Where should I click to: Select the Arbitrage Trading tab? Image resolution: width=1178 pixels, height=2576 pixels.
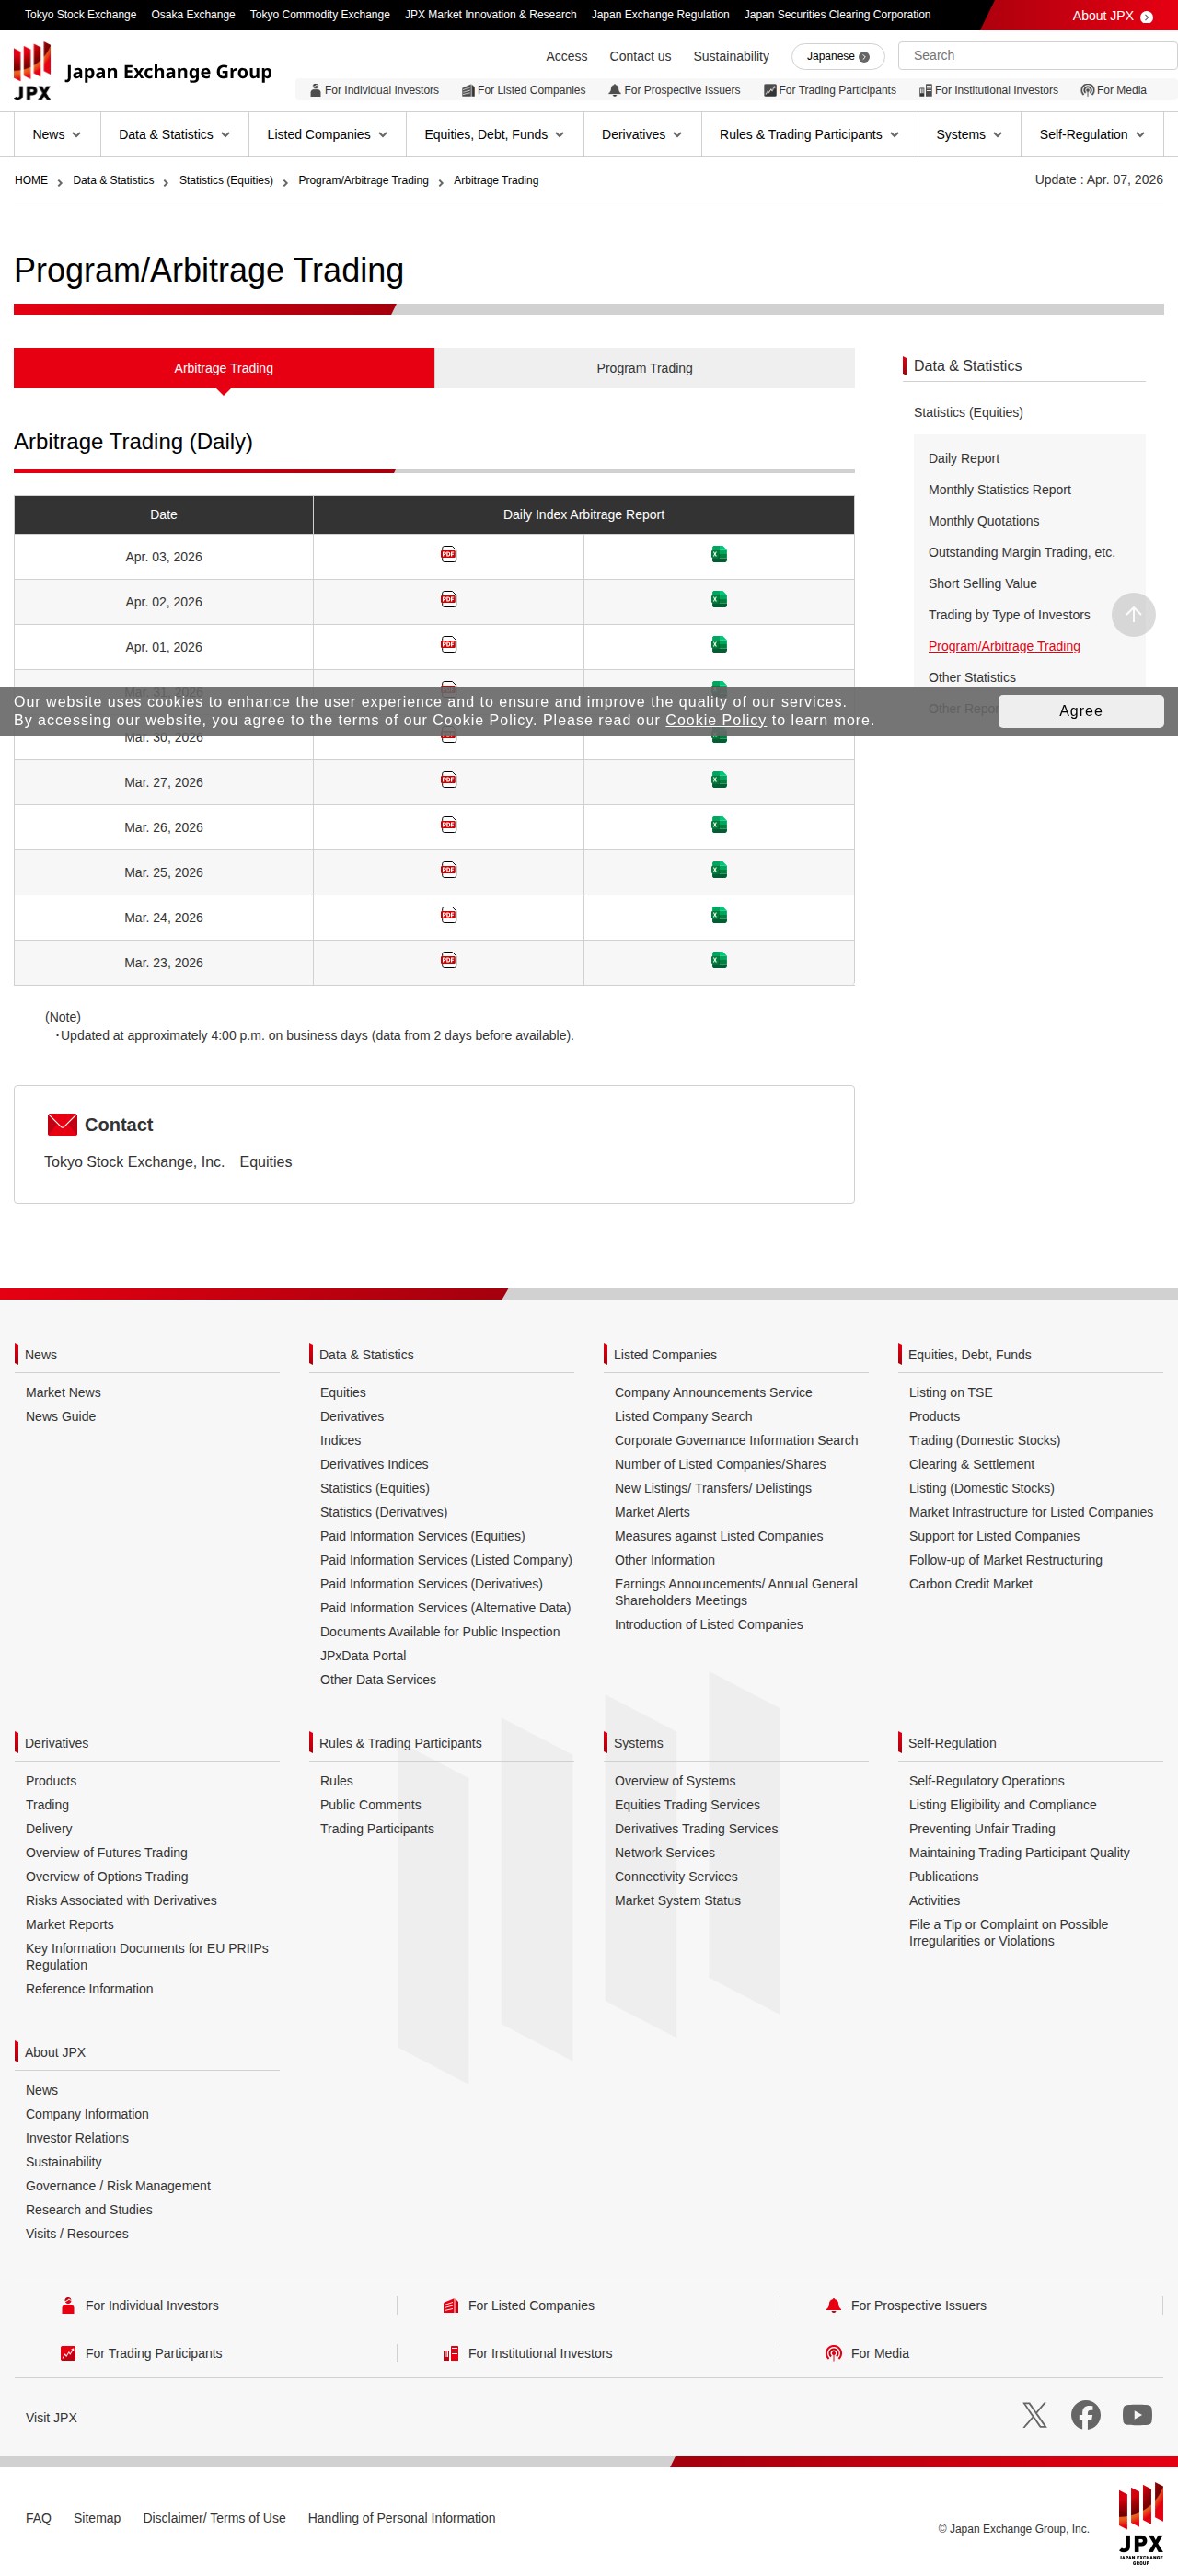pyautogui.click(x=223, y=368)
